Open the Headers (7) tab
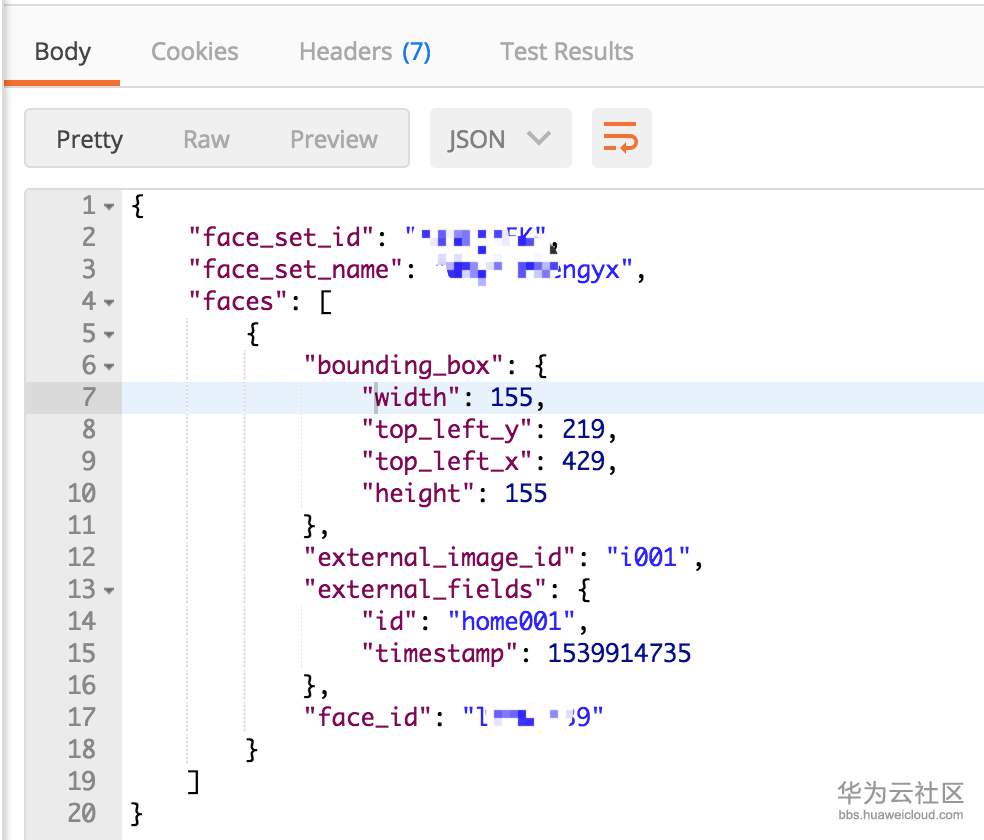The width and height of the screenshot is (984, 840). 365,52
